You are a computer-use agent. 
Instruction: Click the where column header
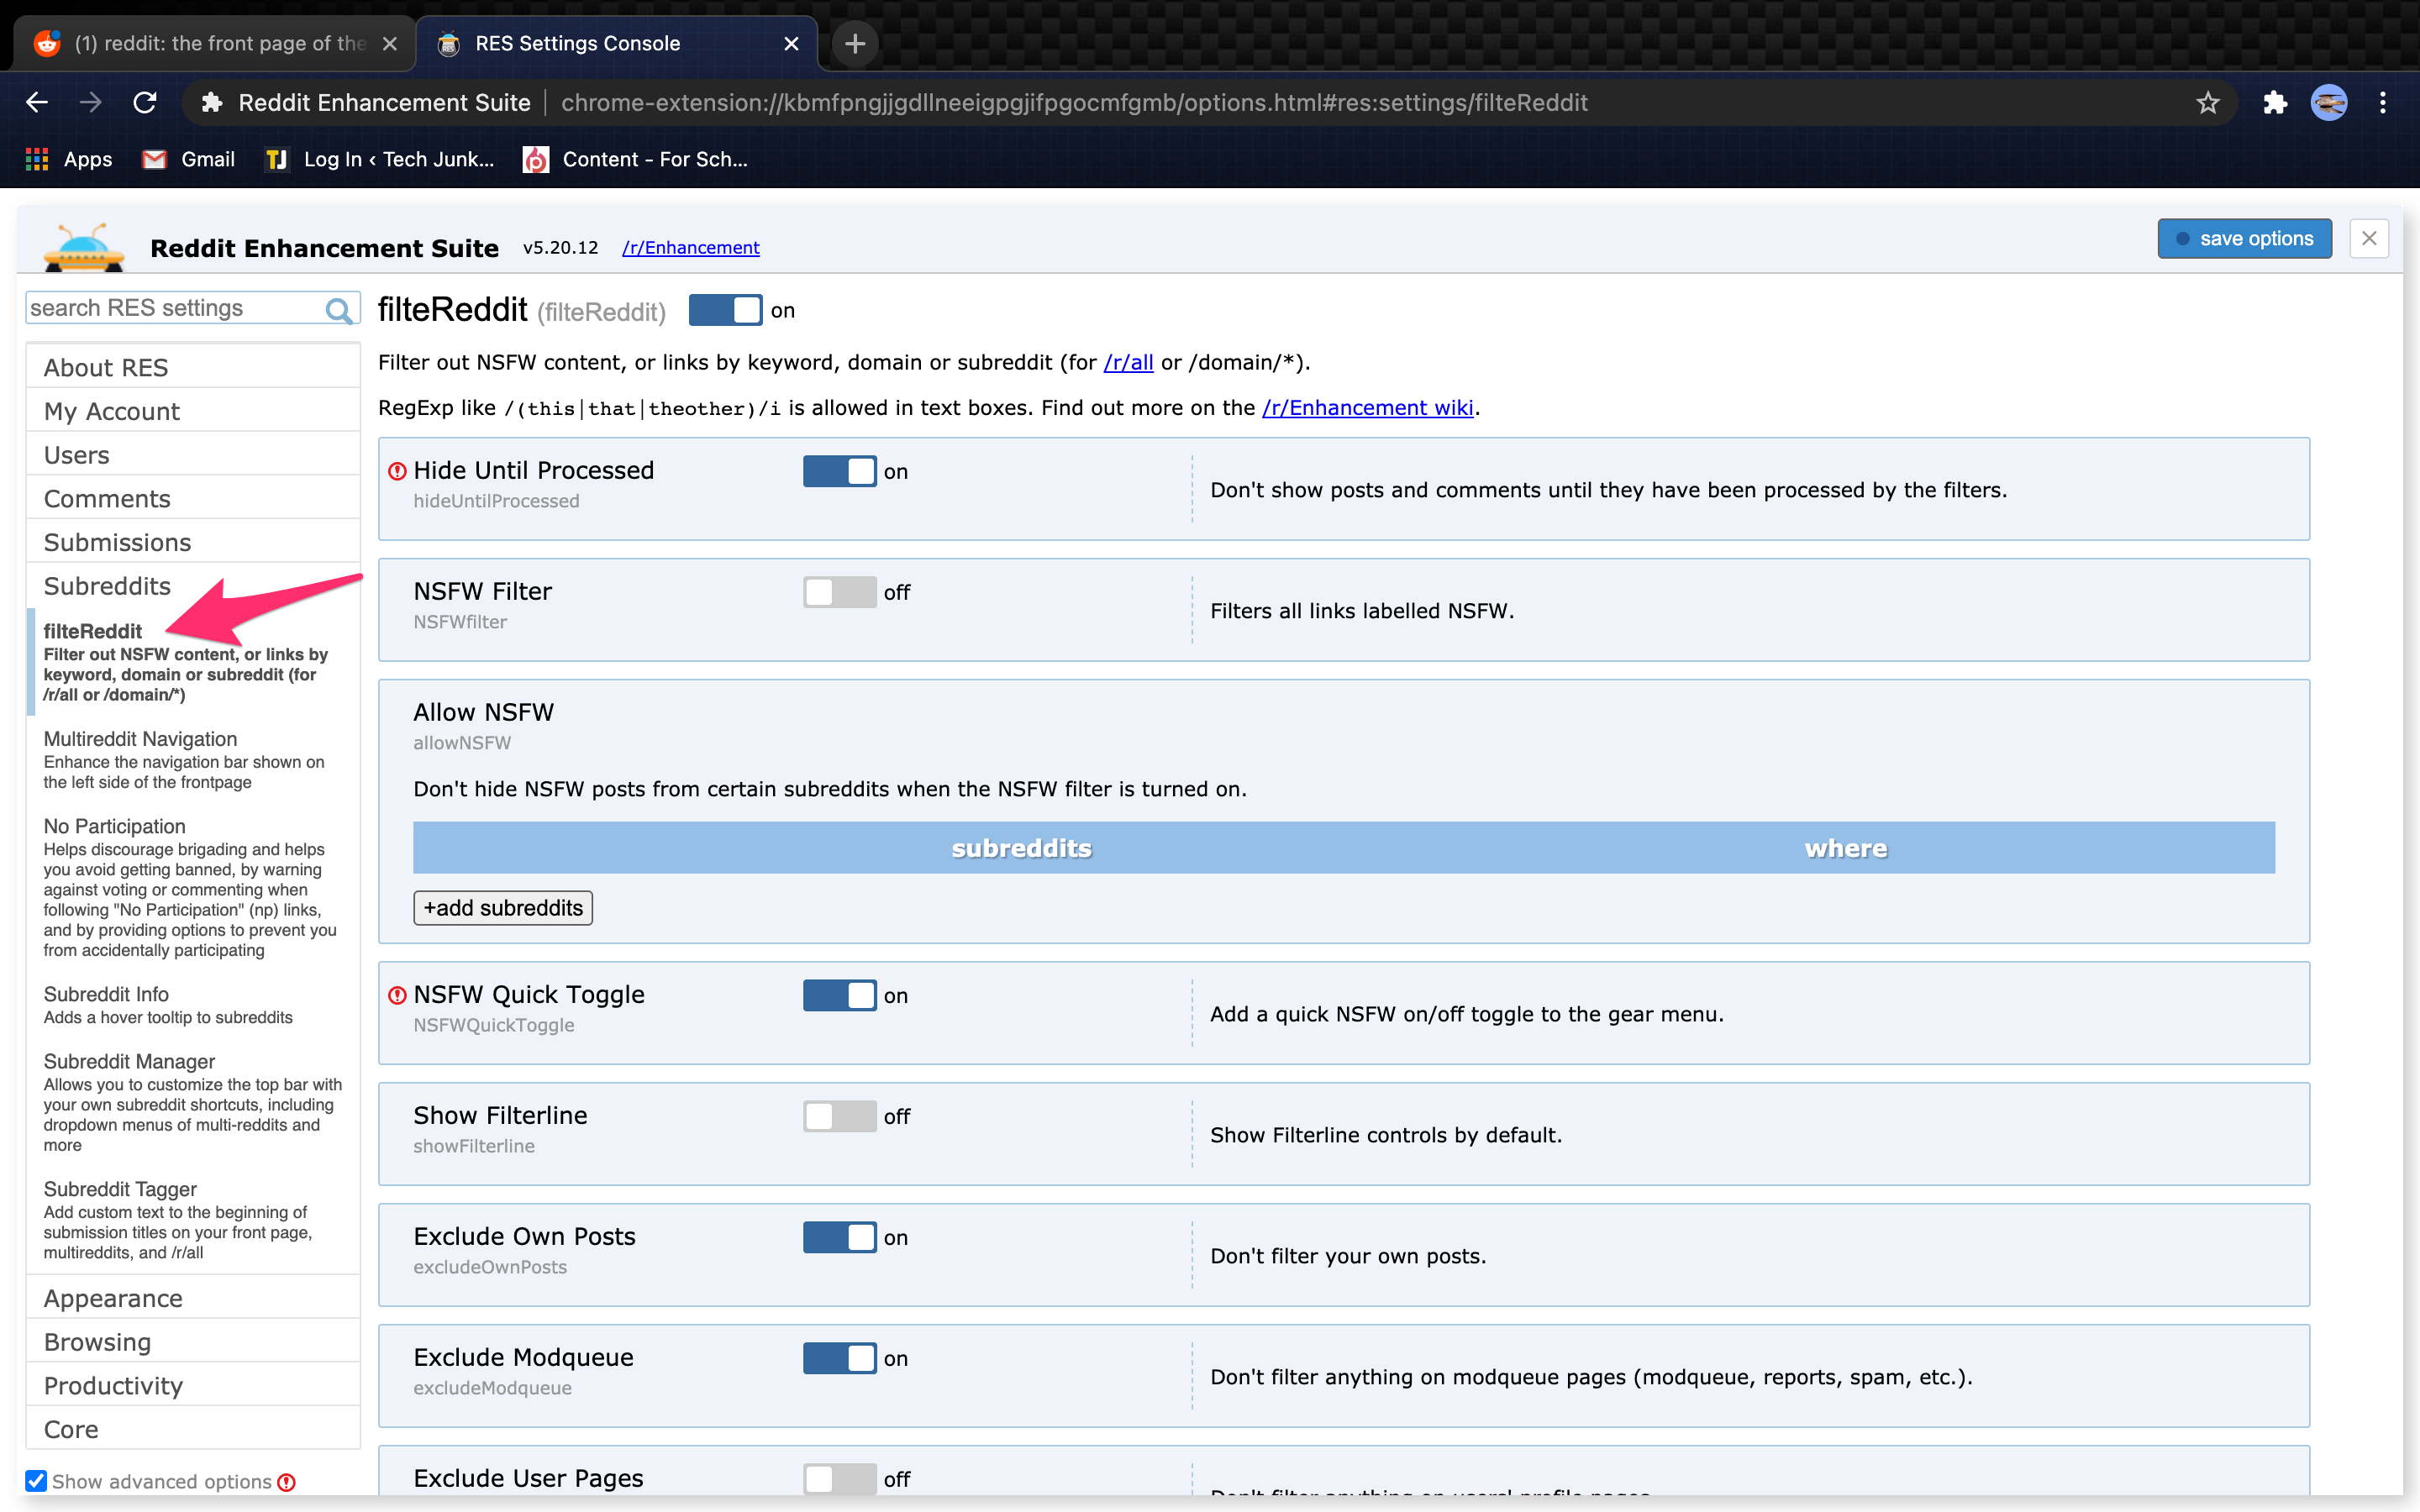tap(1846, 848)
